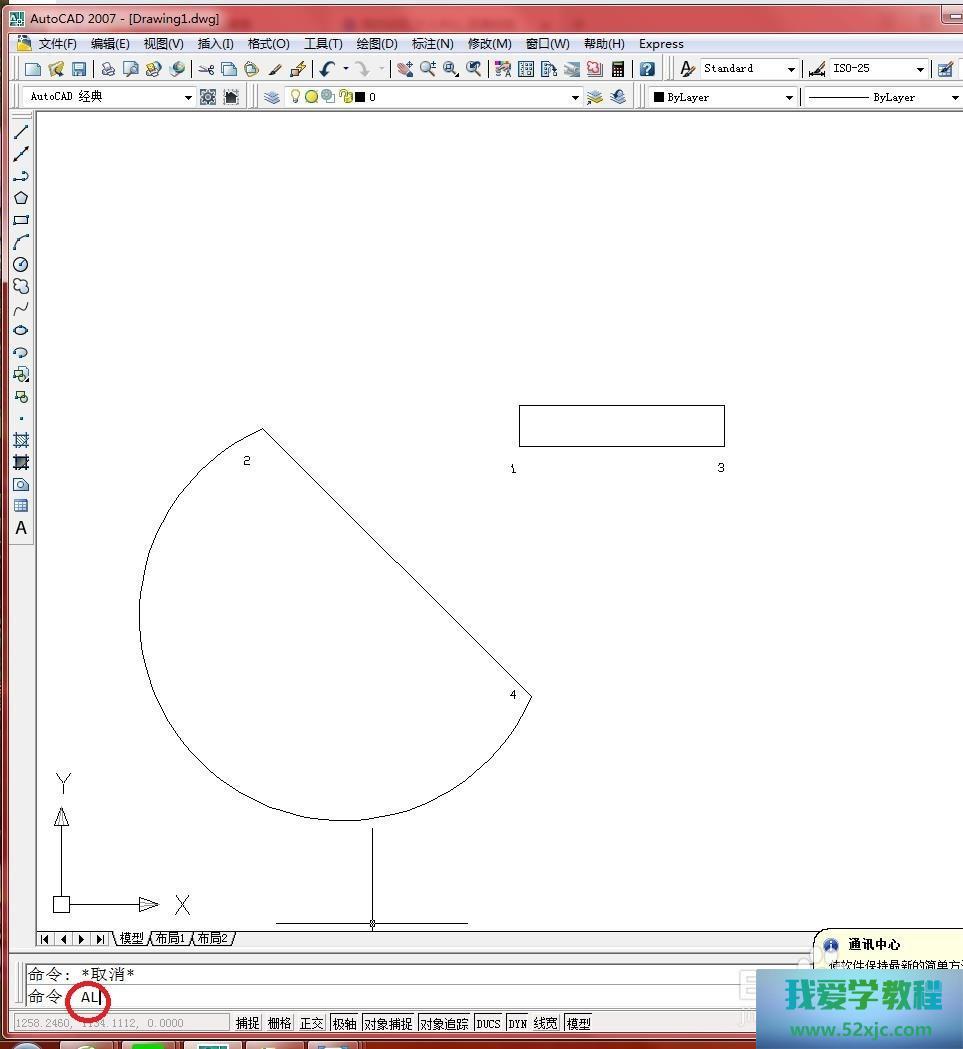Open the Layer Properties Manager icon
The height and width of the screenshot is (1049, 963).
[x=272, y=97]
